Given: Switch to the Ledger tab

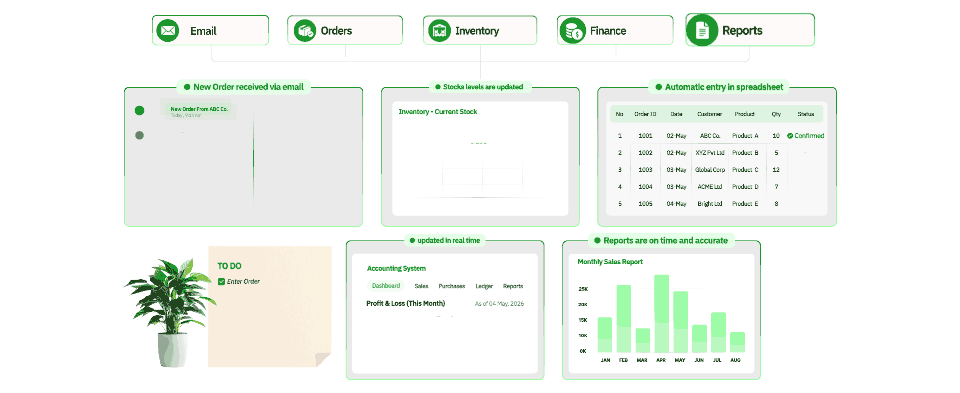Looking at the screenshot, I should [484, 286].
